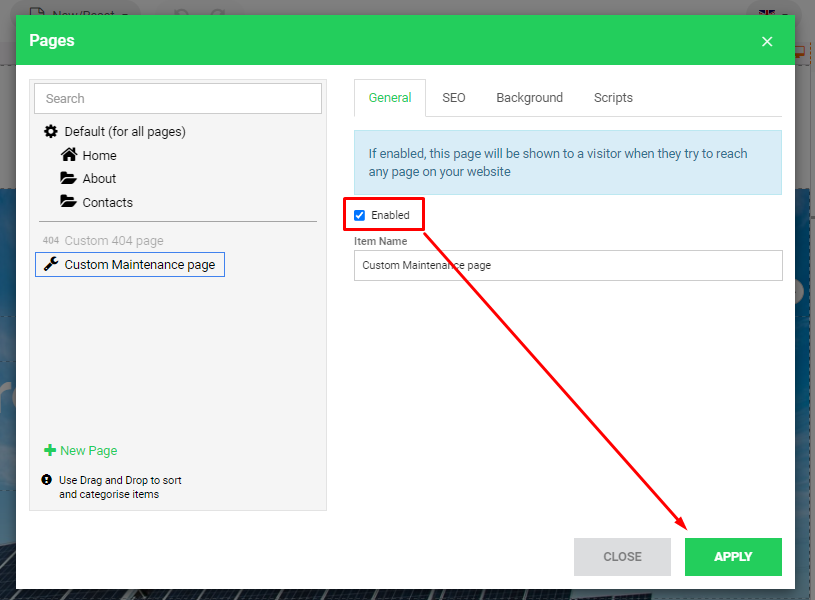815x600 pixels.
Task: Click the About page folder icon
Action: [x=68, y=178]
